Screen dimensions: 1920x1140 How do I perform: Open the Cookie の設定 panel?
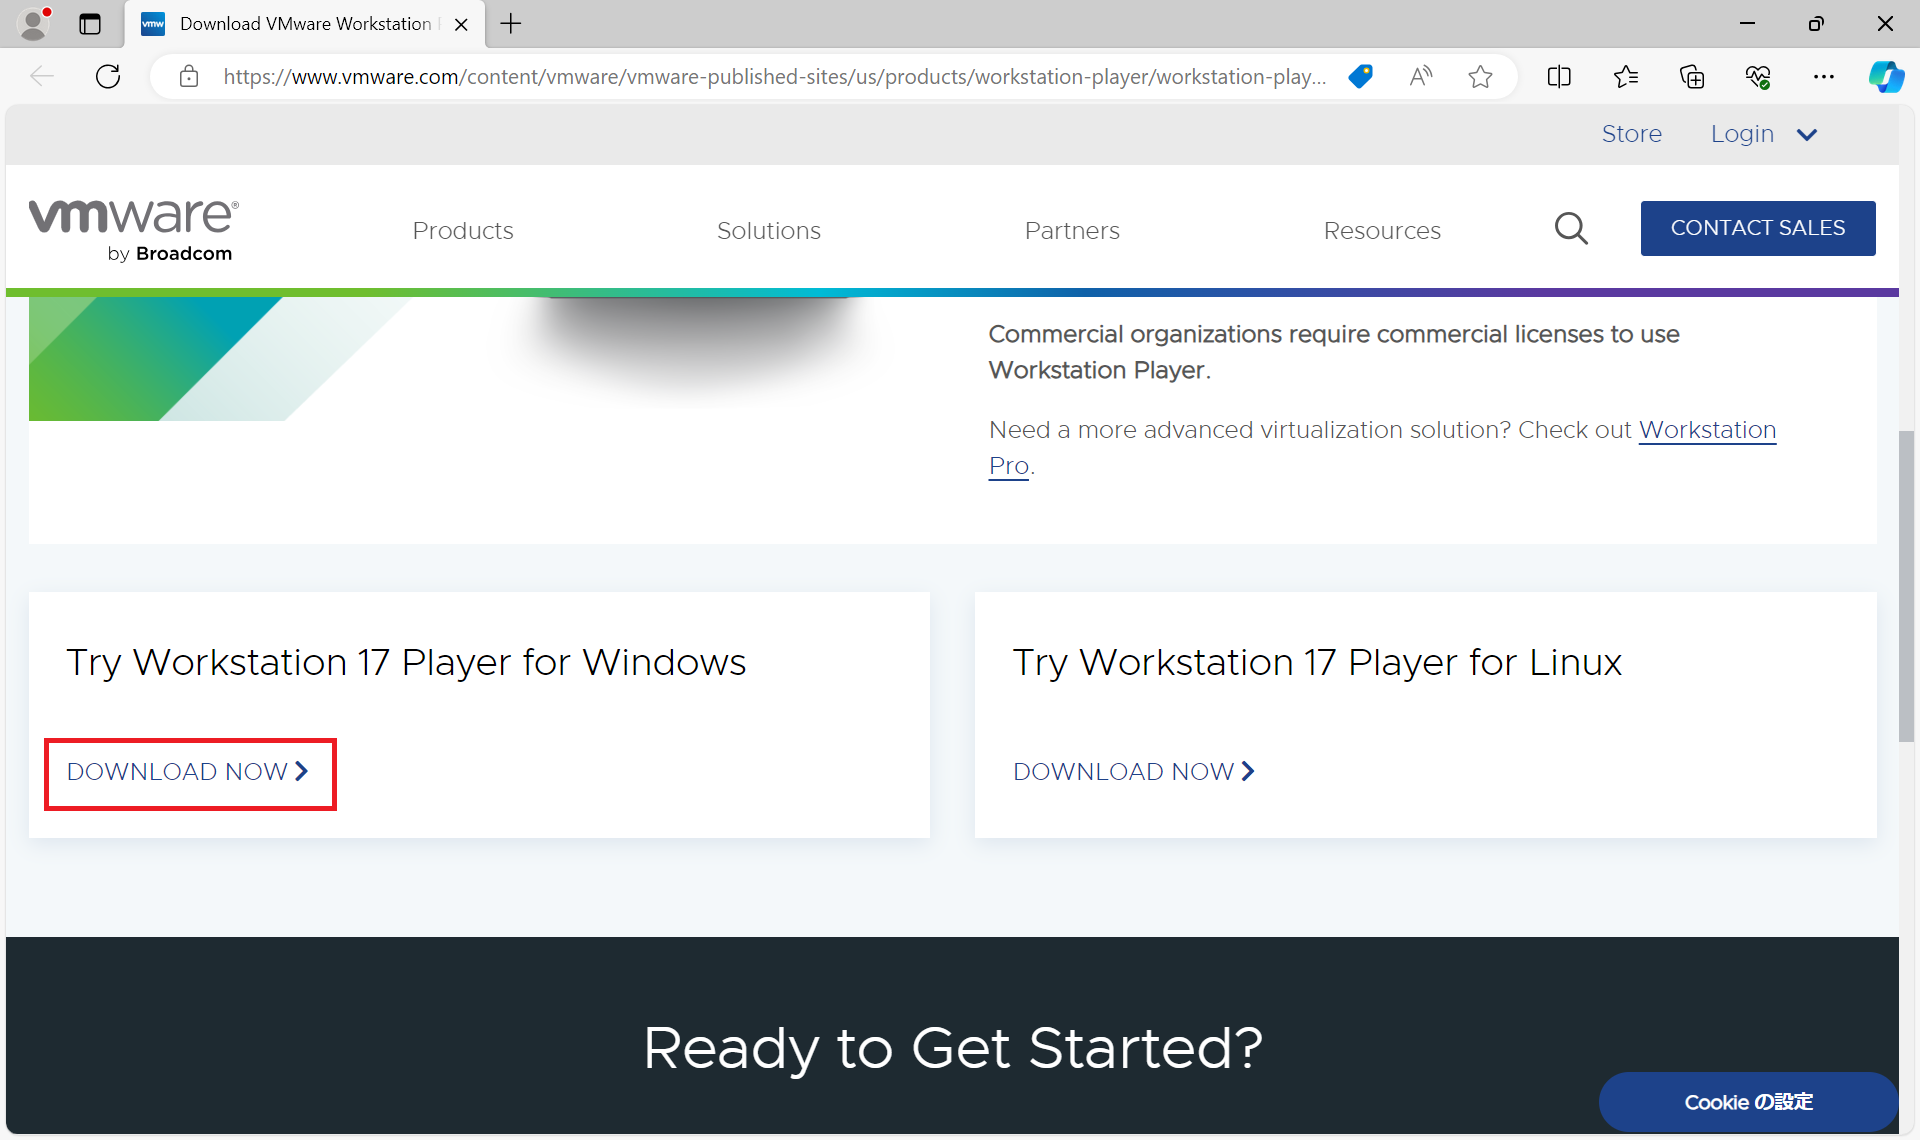point(1748,1102)
